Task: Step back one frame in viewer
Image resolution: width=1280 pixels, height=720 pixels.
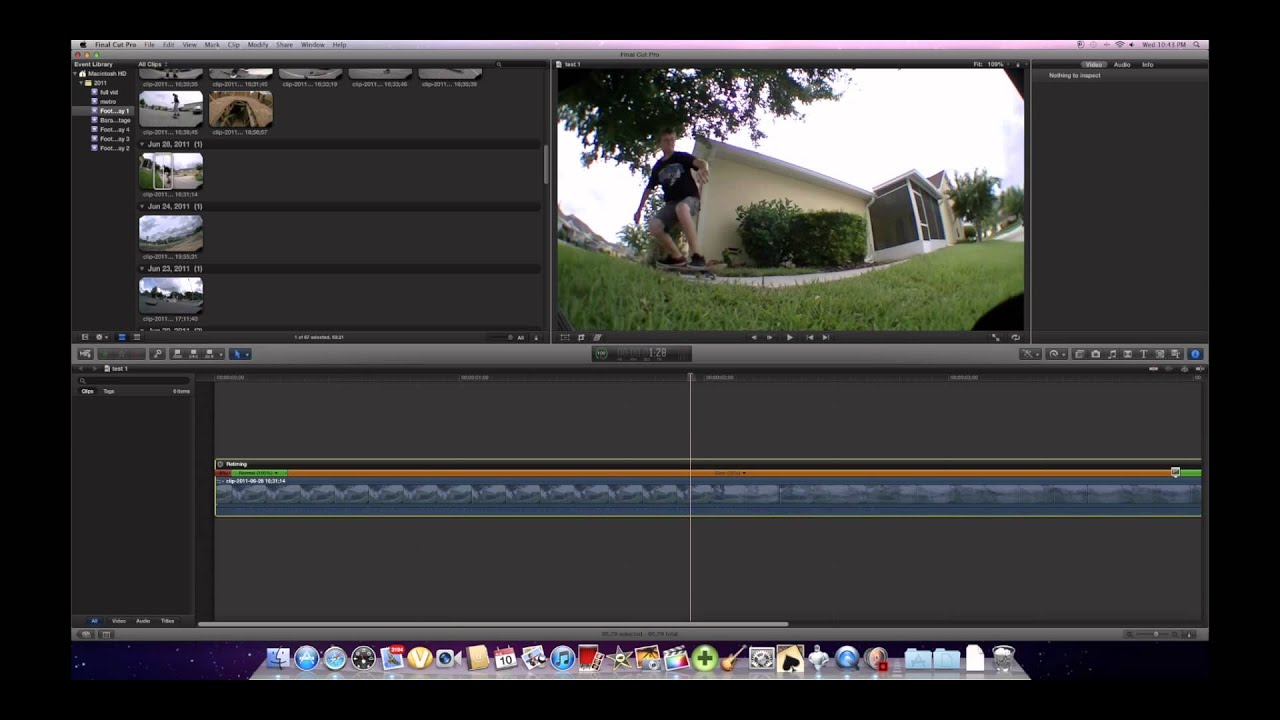Action: pos(754,337)
